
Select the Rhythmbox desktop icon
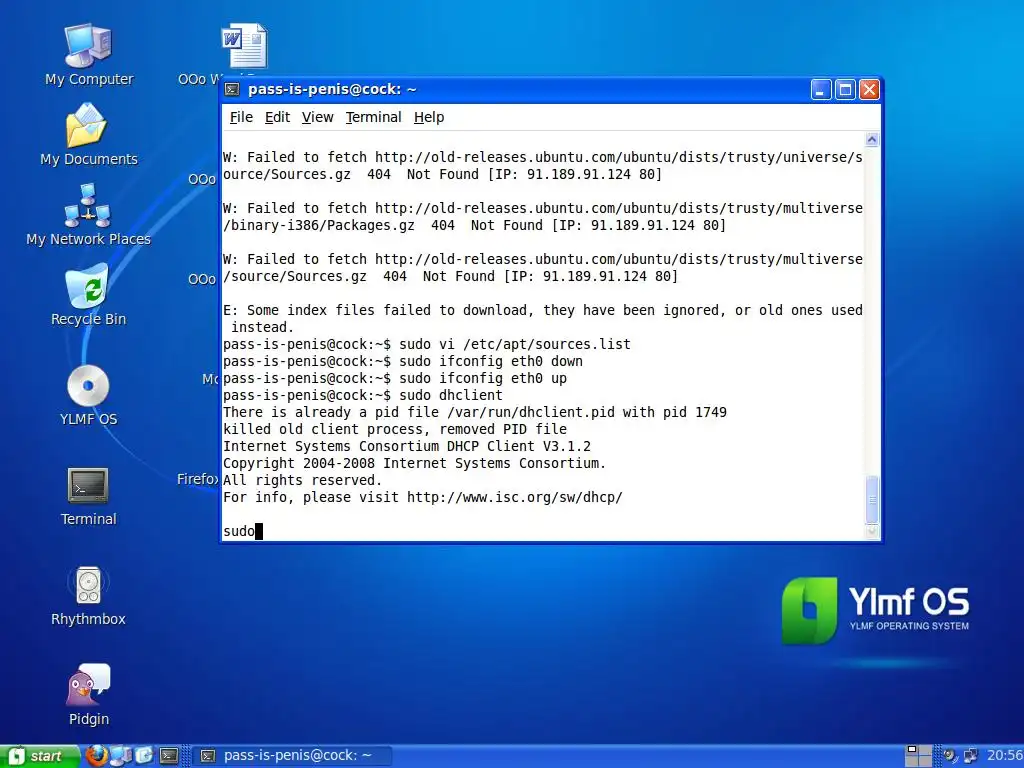[x=88, y=596]
